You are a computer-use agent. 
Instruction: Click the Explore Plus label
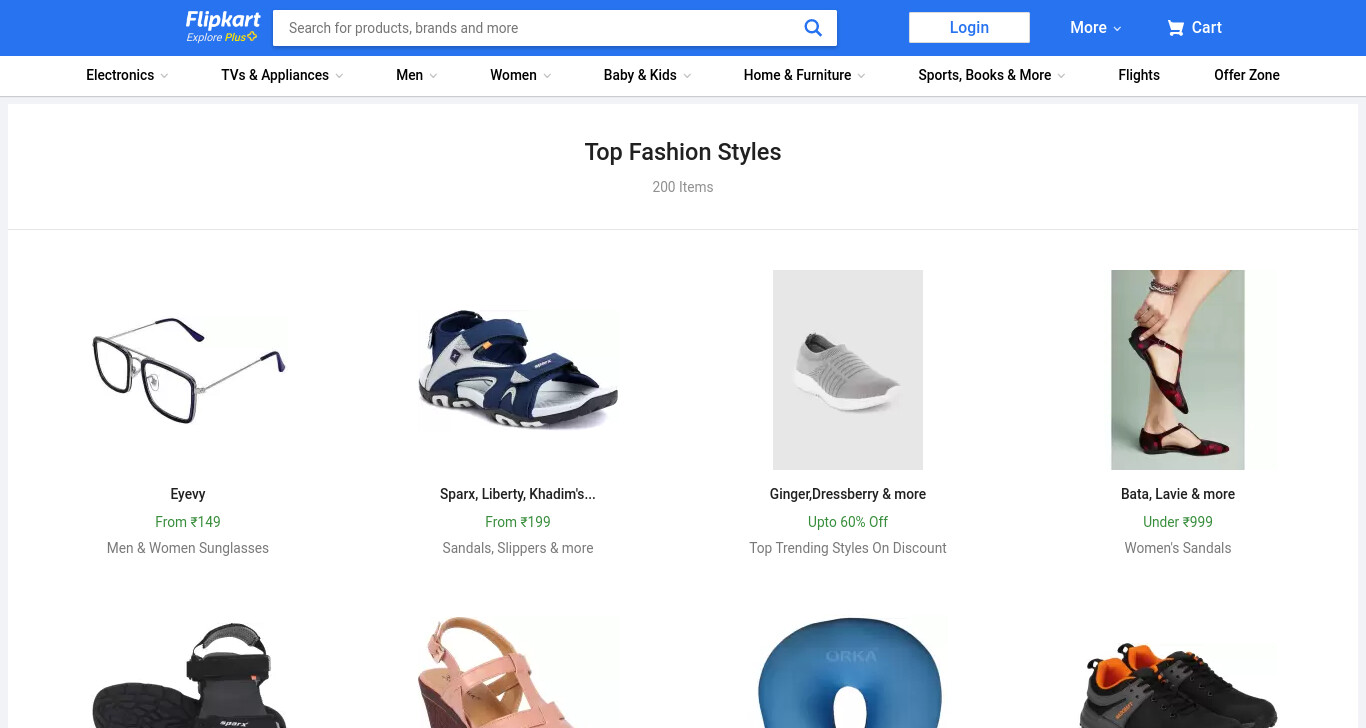click(x=222, y=38)
